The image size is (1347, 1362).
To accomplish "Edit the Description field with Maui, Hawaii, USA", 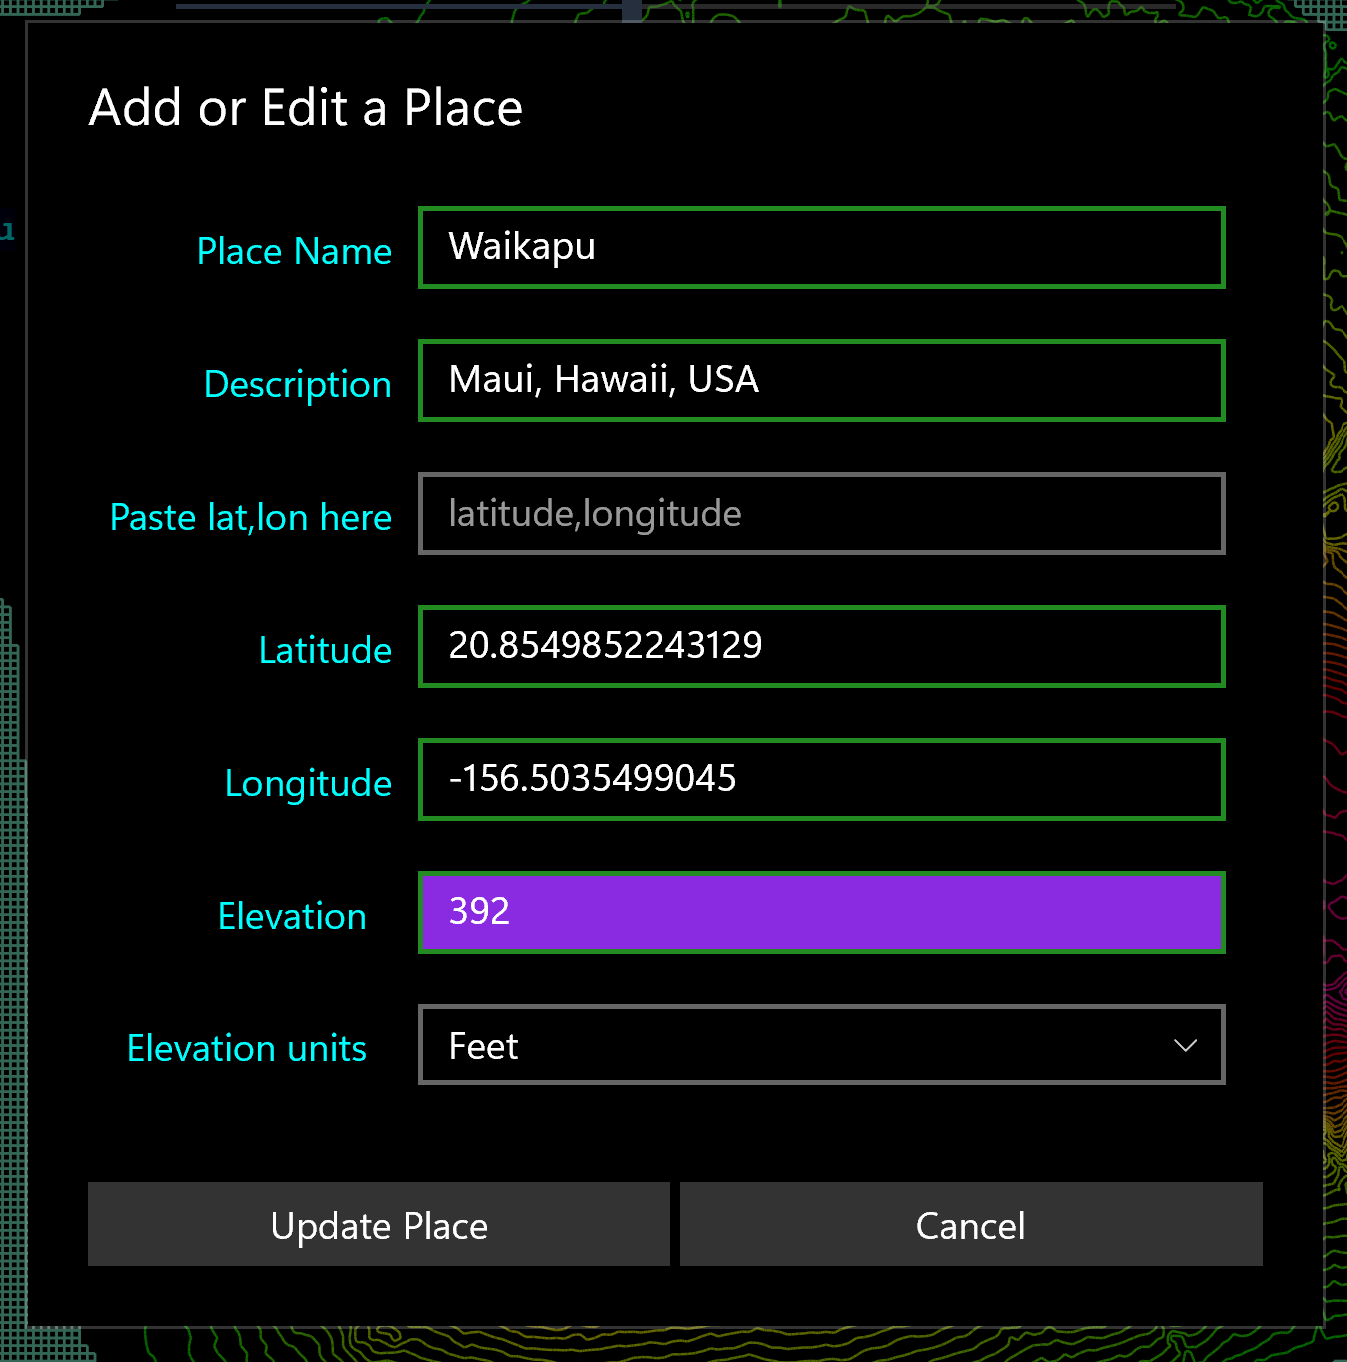I will 821,381.
